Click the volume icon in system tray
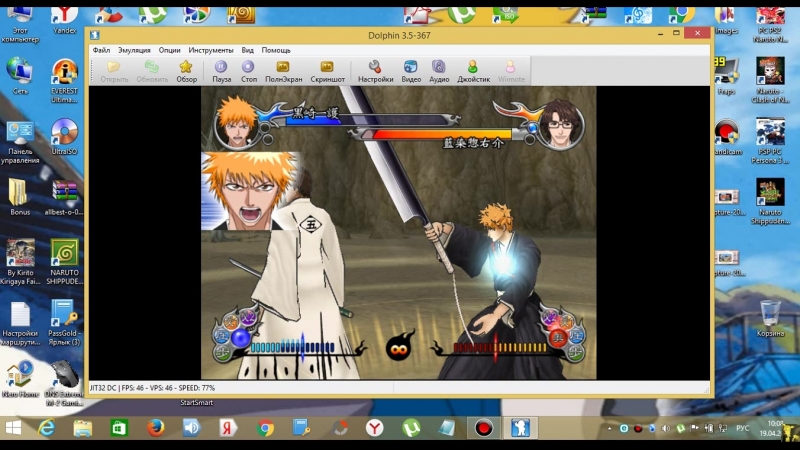800x450 pixels. [x=666, y=429]
